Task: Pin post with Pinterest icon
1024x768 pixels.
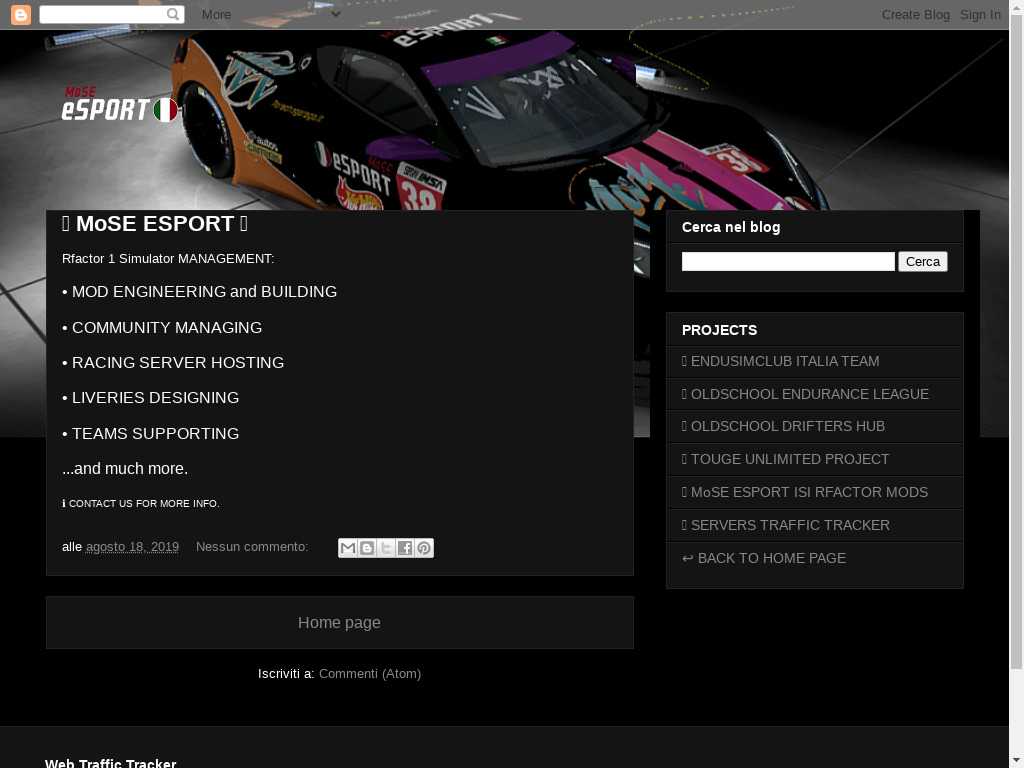Action: tap(424, 548)
